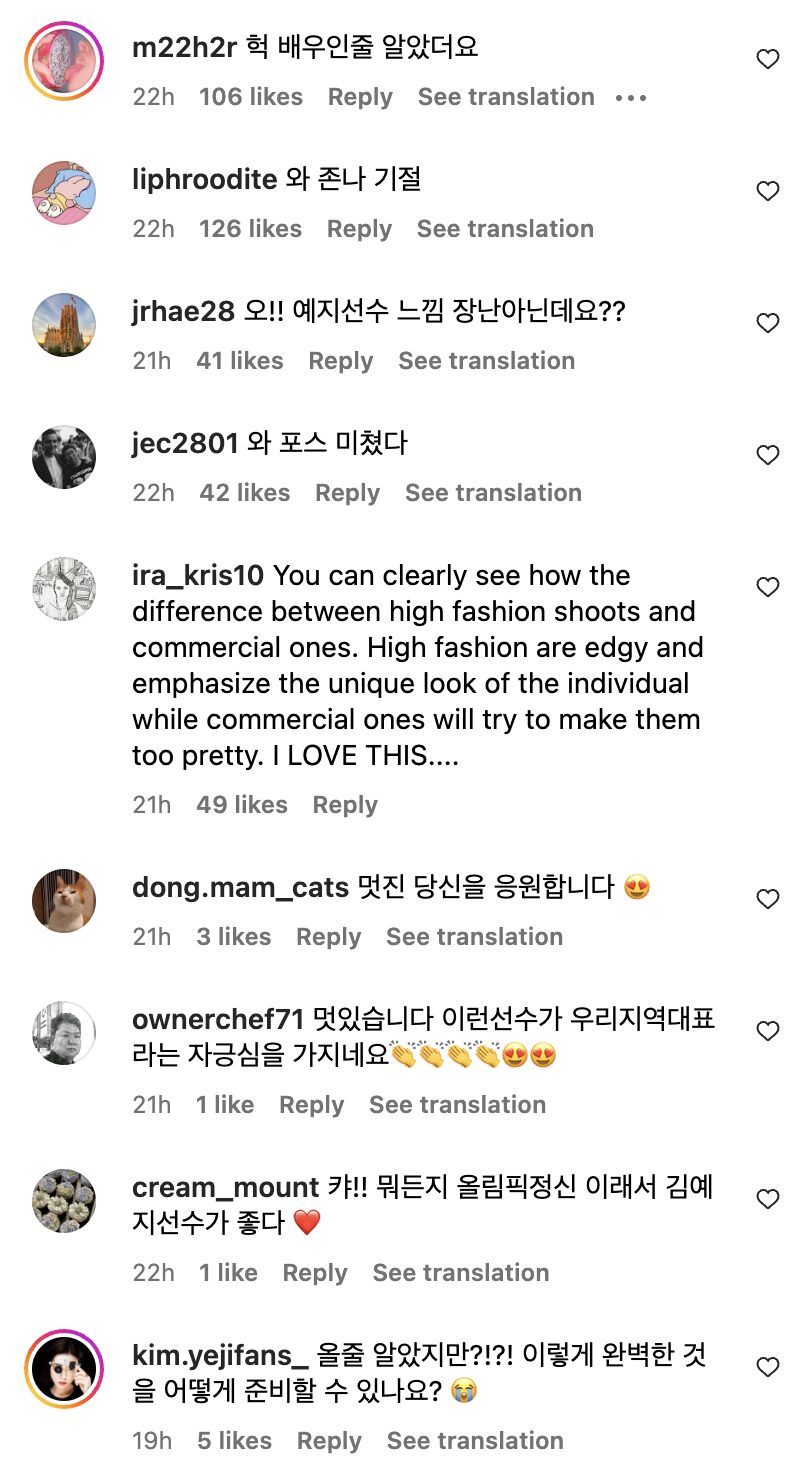This screenshot has width=806, height=1476.
Task: Like the cream_mount comment
Action: 767,1199
